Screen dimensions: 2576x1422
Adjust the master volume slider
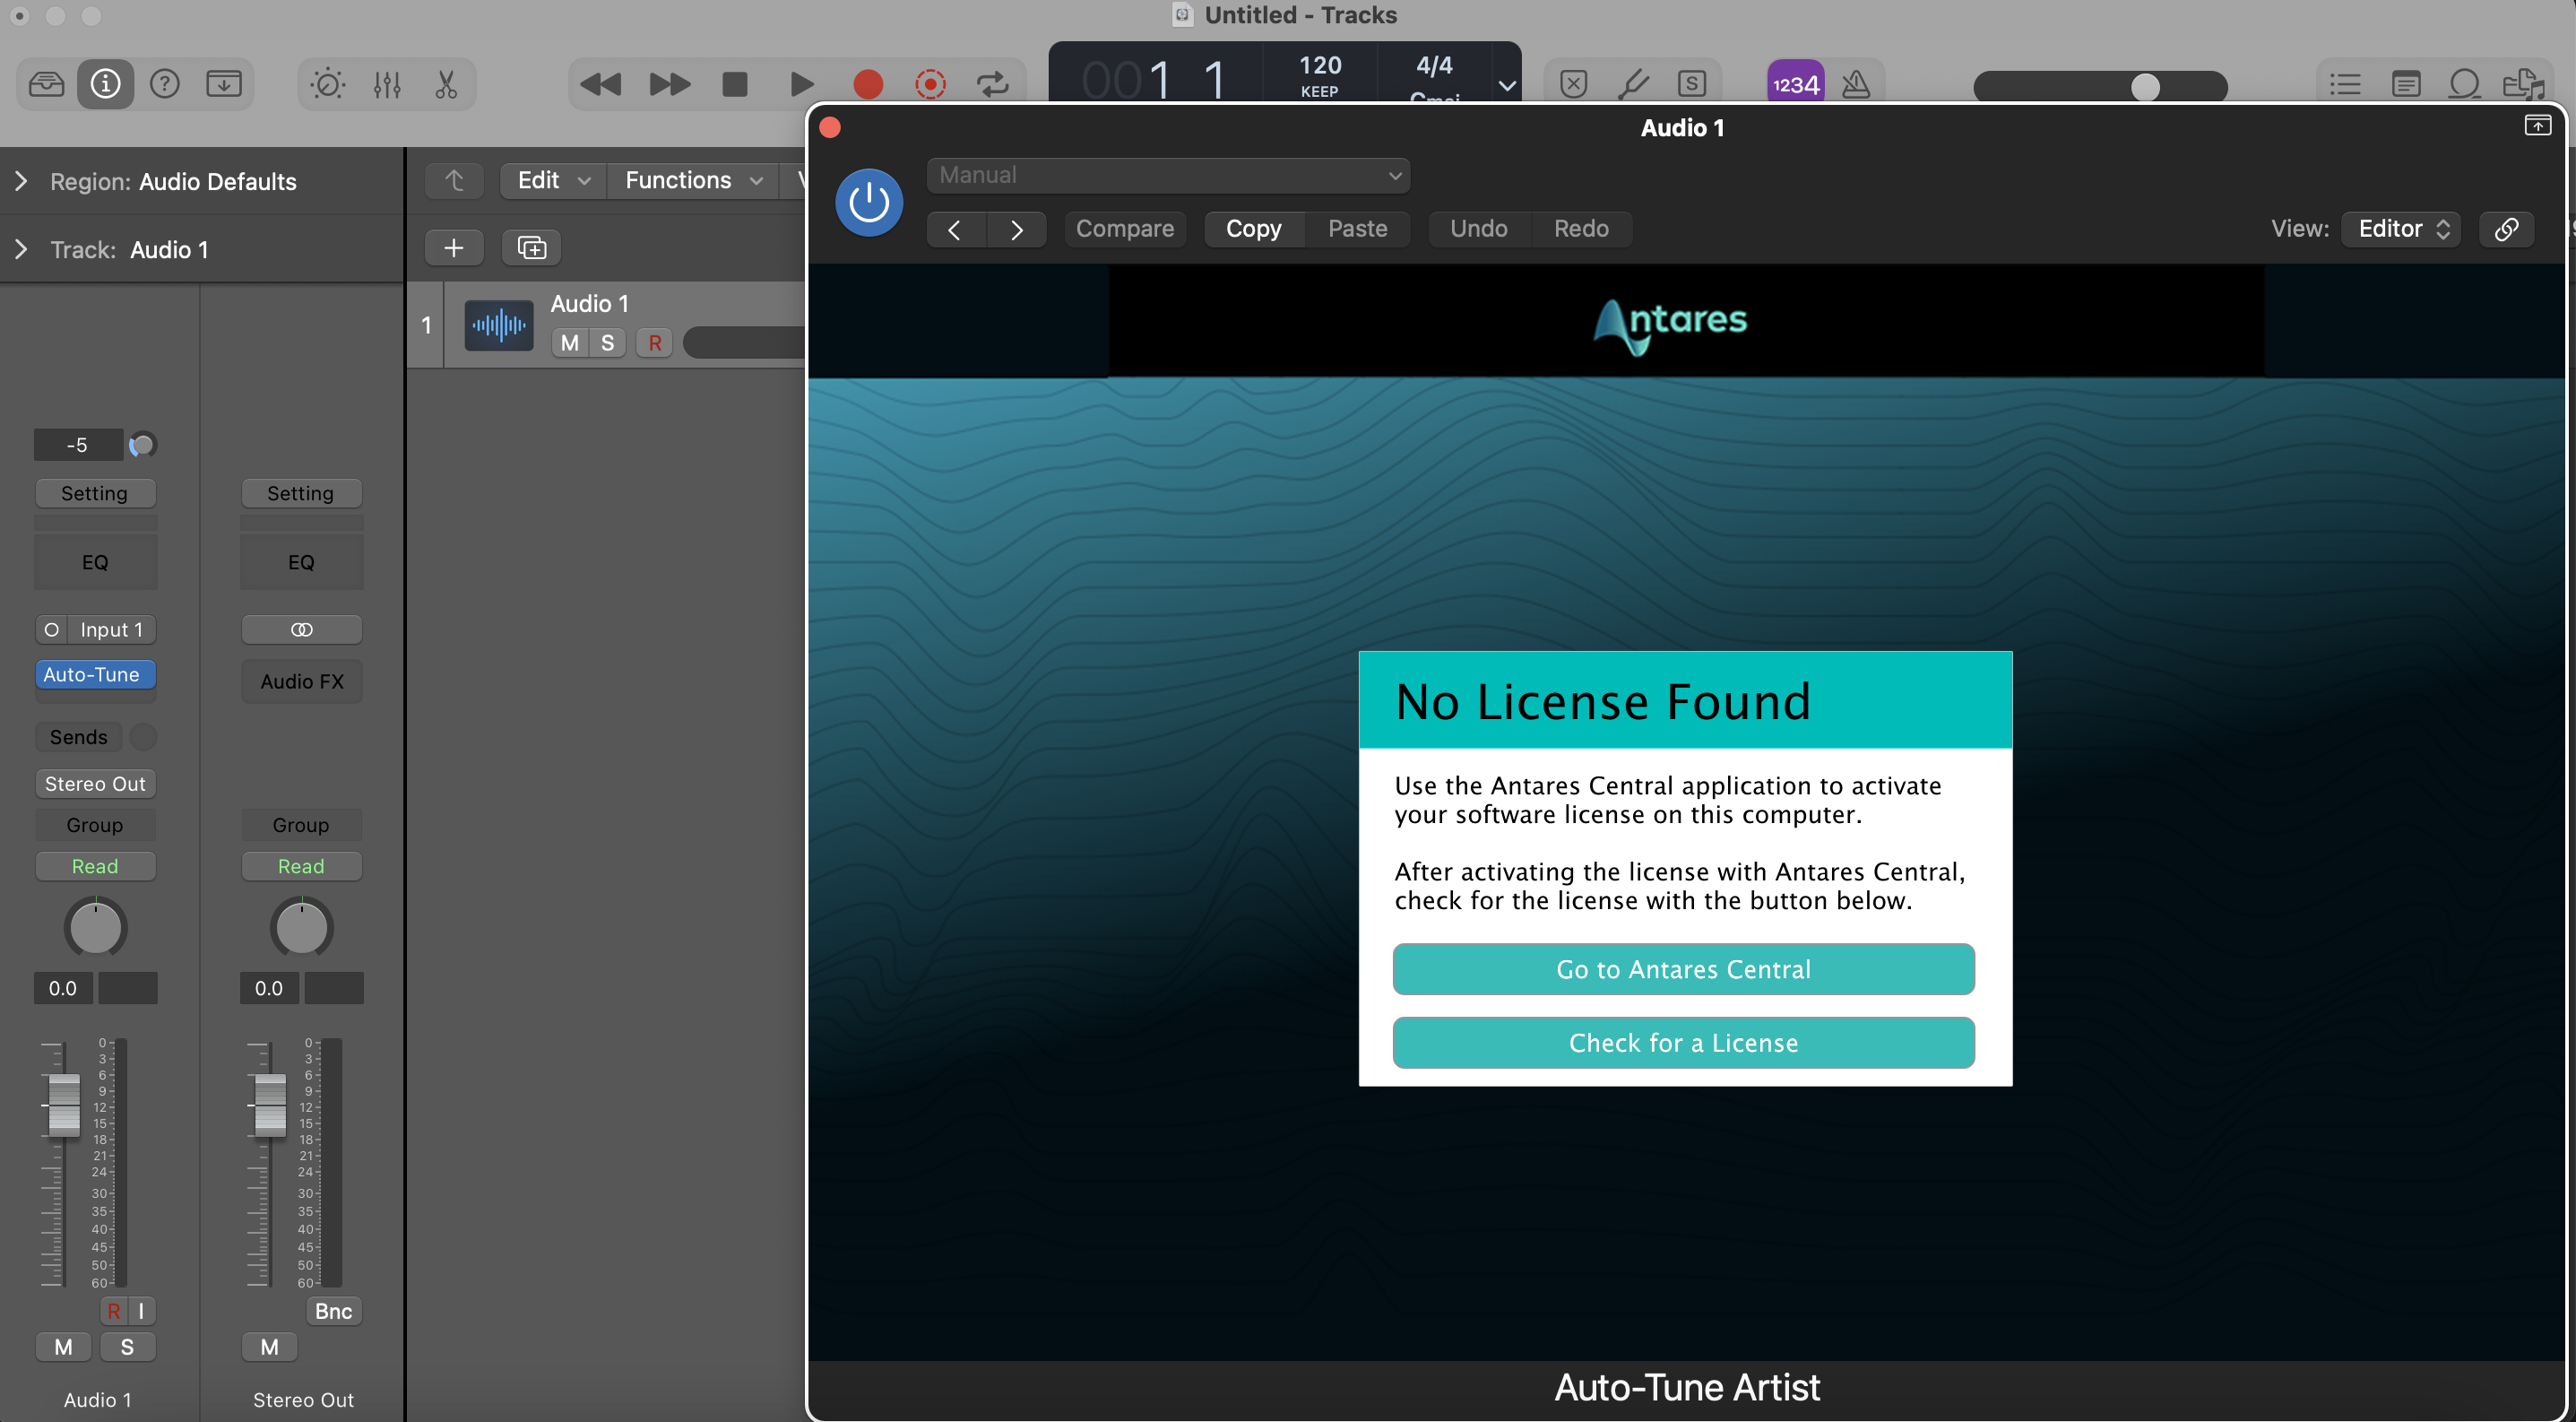pos(2144,87)
